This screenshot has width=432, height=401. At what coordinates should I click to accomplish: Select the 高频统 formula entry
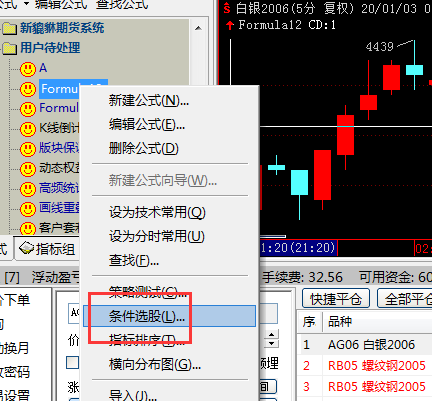pyautogui.click(x=59, y=188)
